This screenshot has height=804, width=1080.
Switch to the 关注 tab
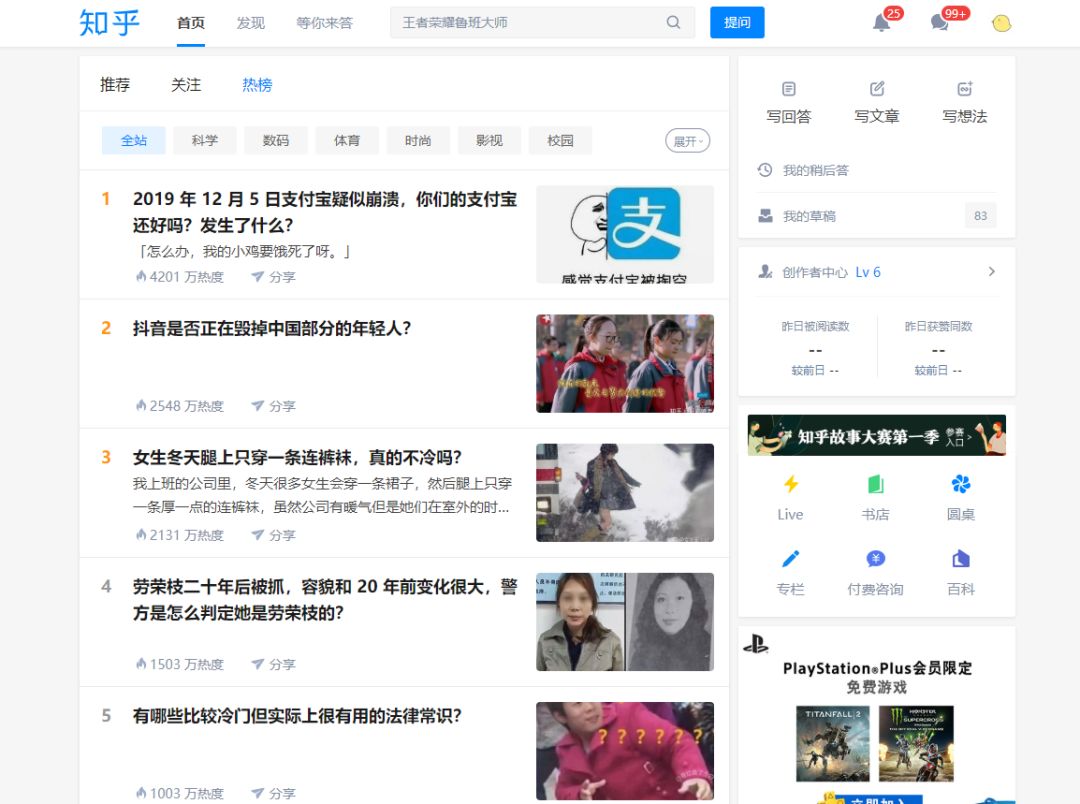coord(186,85)
